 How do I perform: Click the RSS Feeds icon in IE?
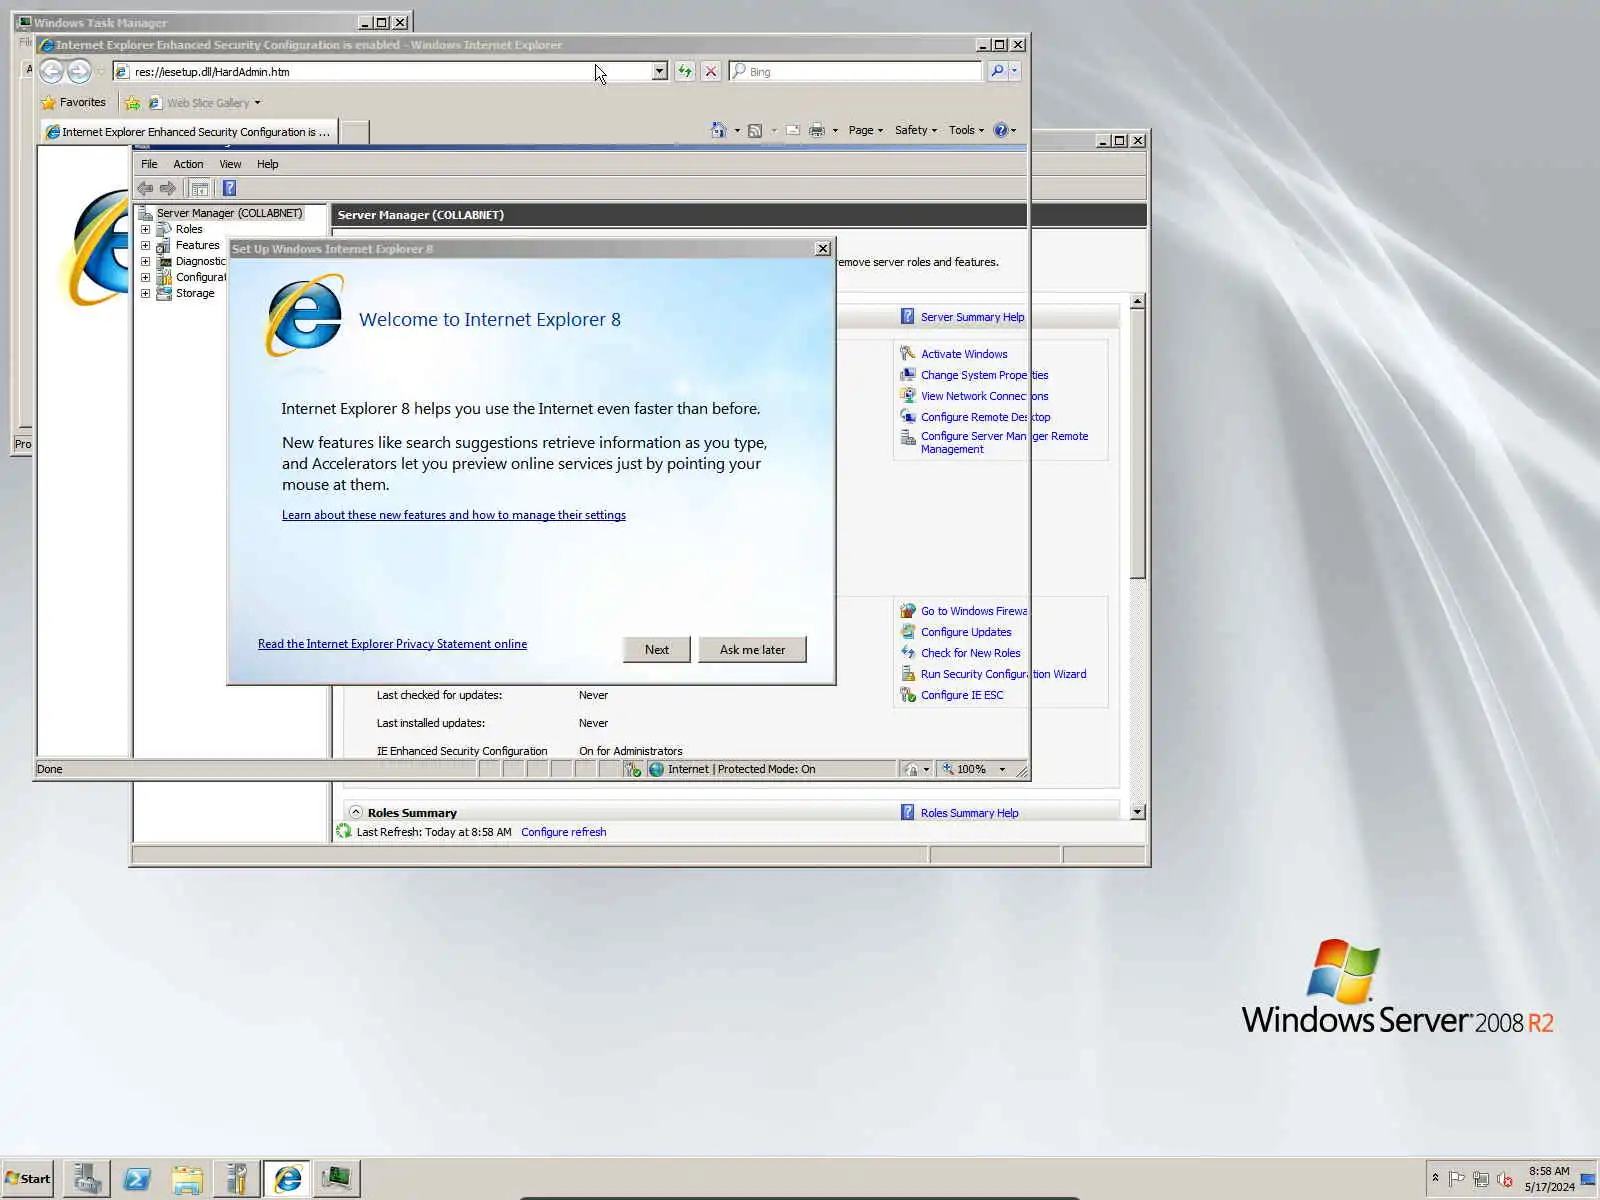755,130
